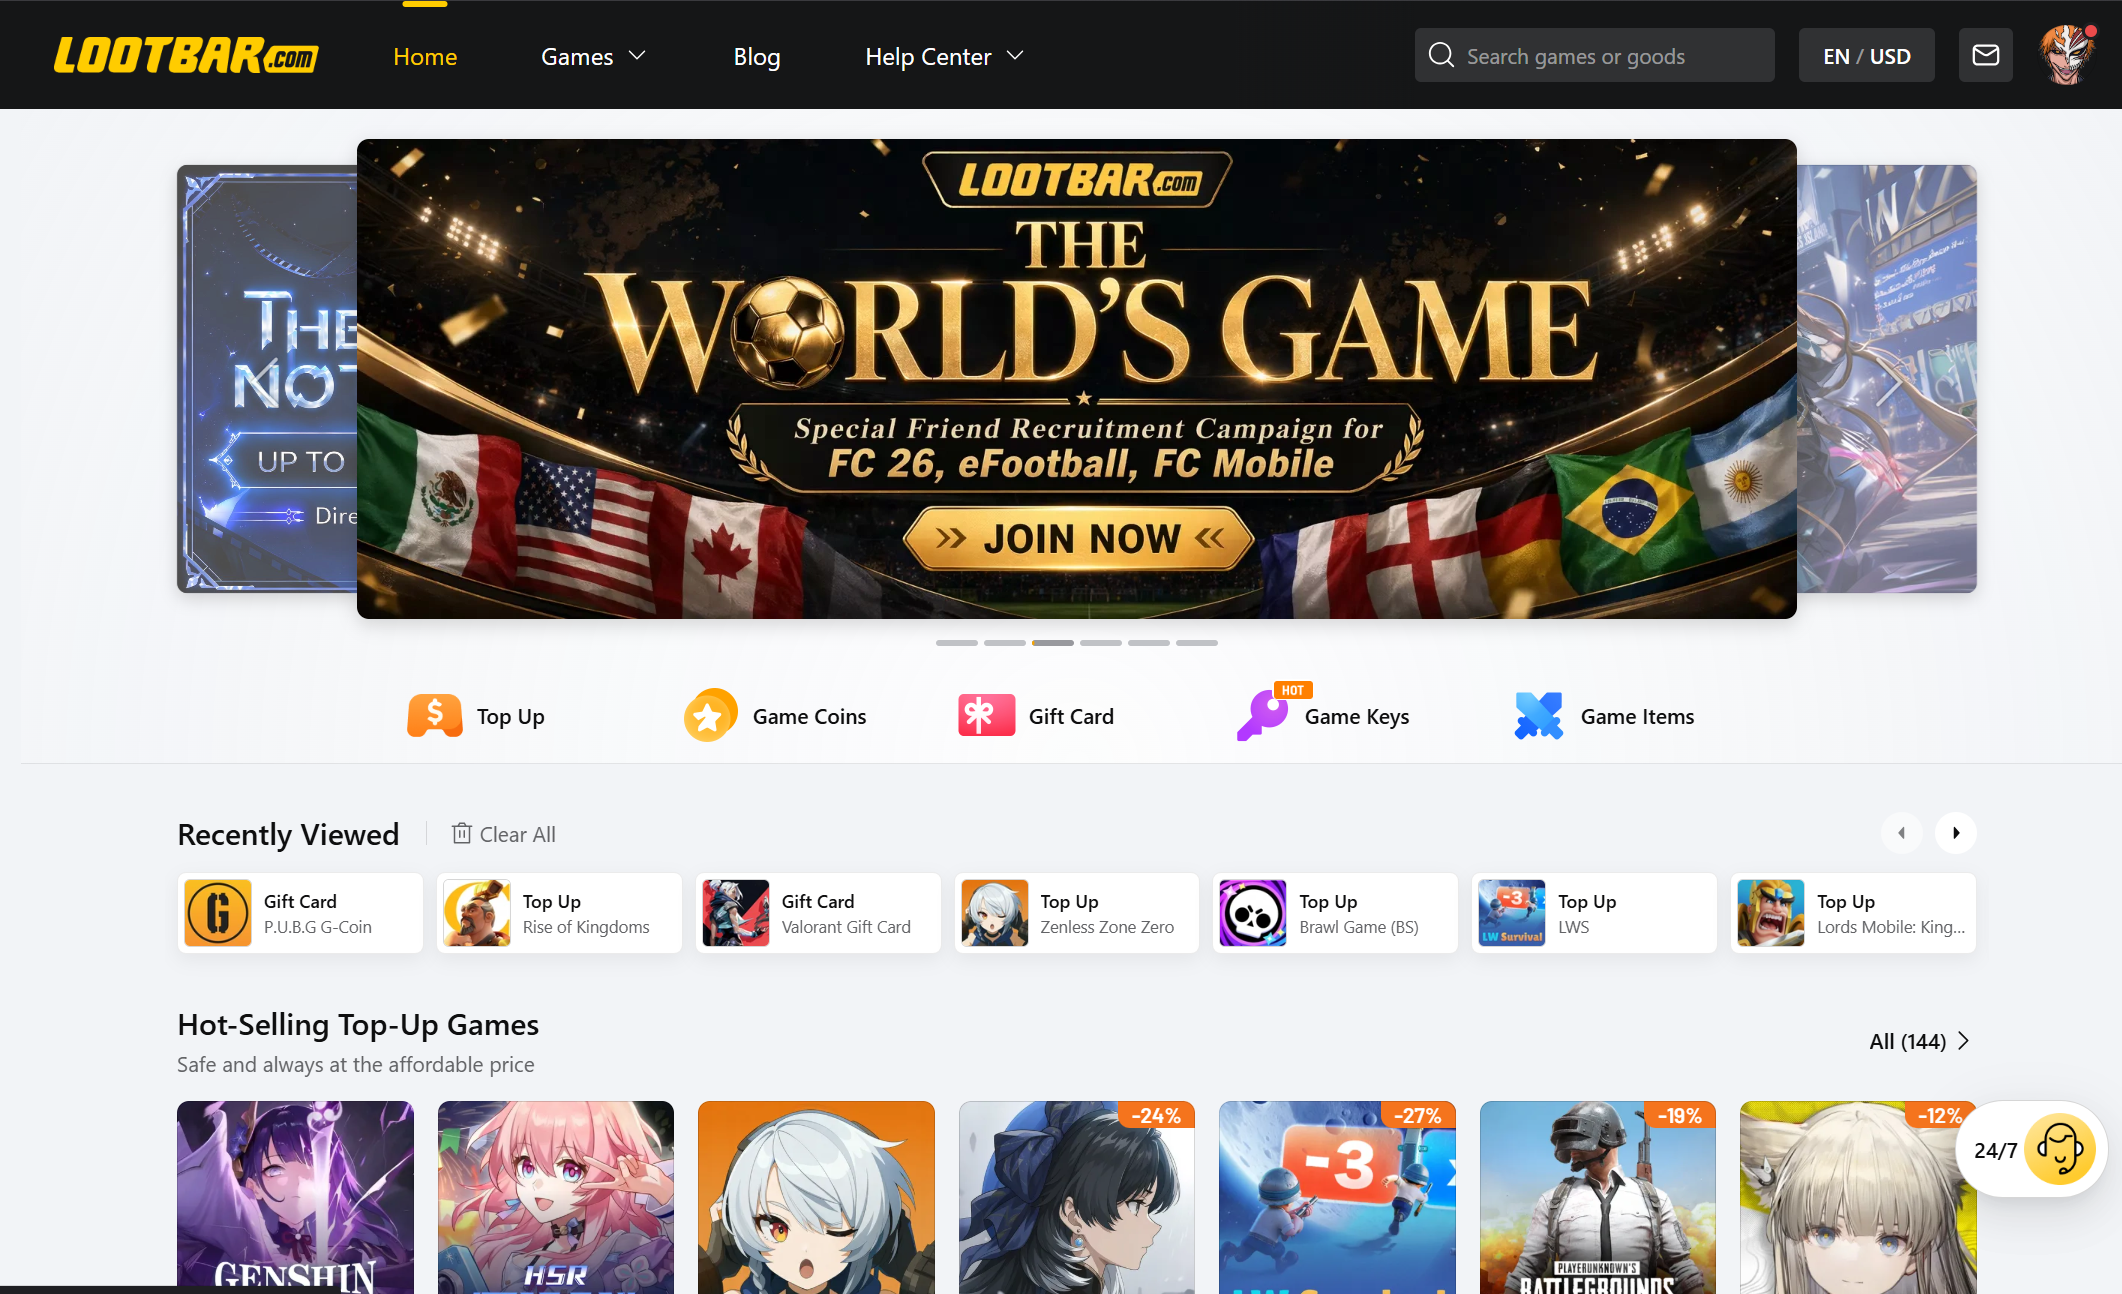
Task: Click the Zenless Zone Zero text label
Action: 1107,927
